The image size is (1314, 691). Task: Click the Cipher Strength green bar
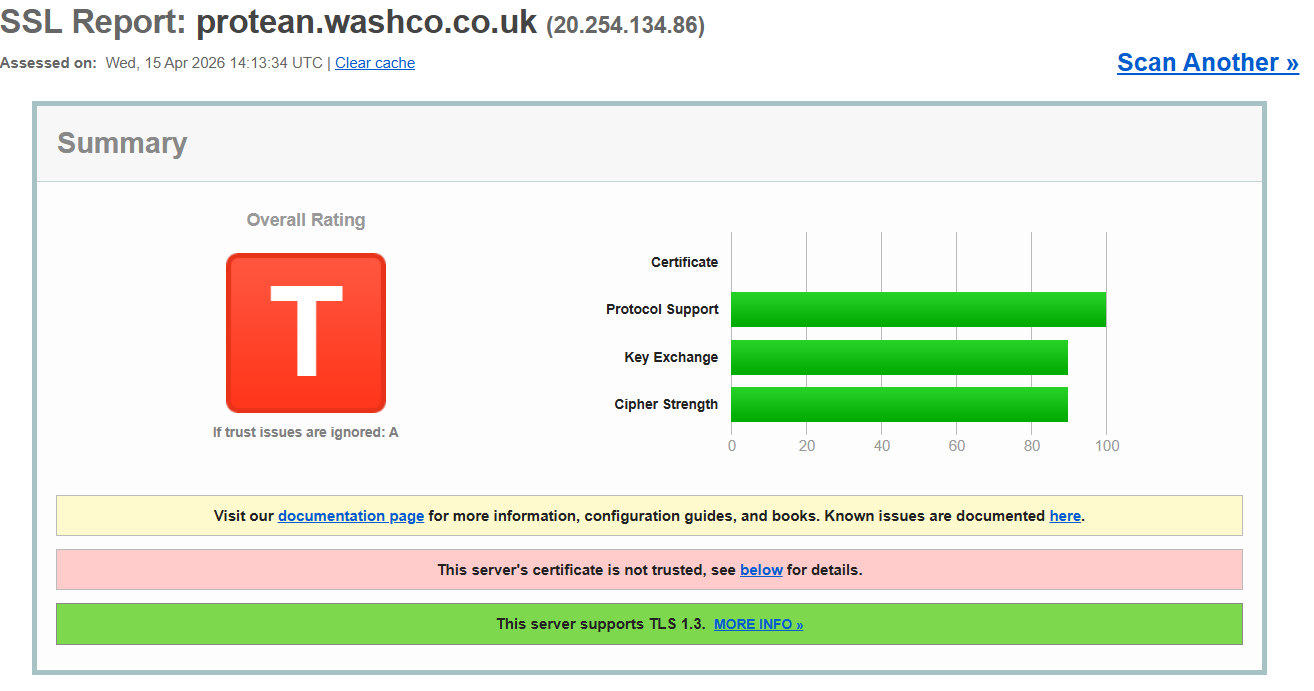(x=899, y=404)
